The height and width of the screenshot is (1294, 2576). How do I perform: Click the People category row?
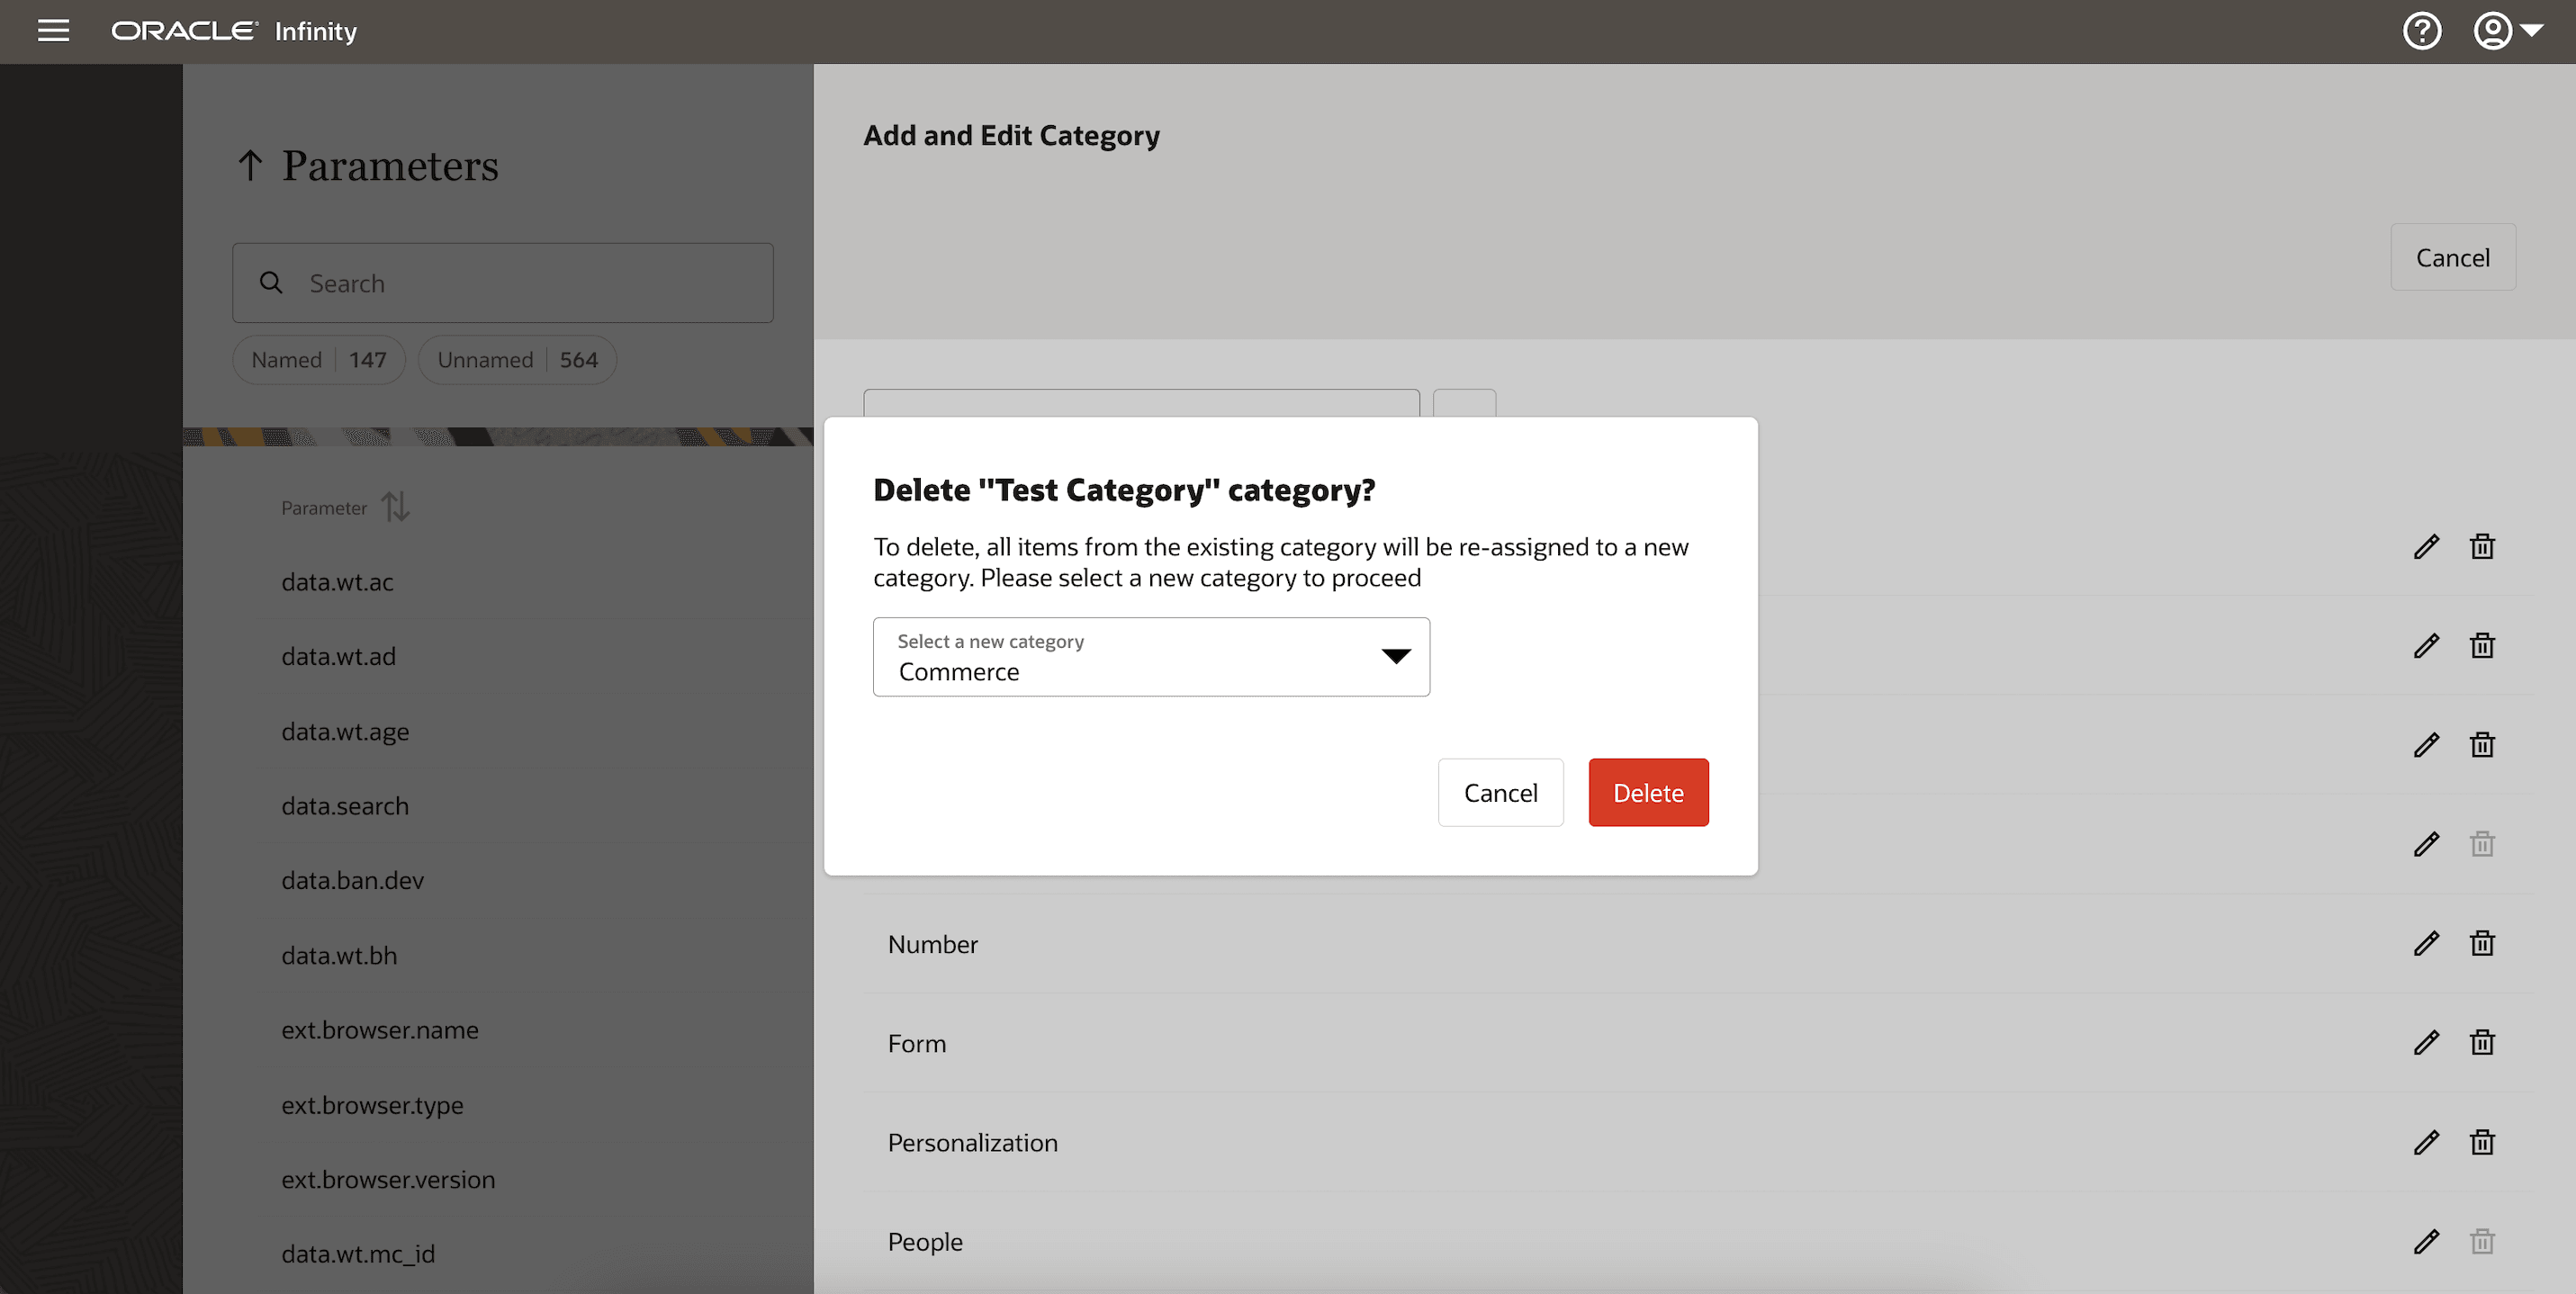click(1699, 1242)
